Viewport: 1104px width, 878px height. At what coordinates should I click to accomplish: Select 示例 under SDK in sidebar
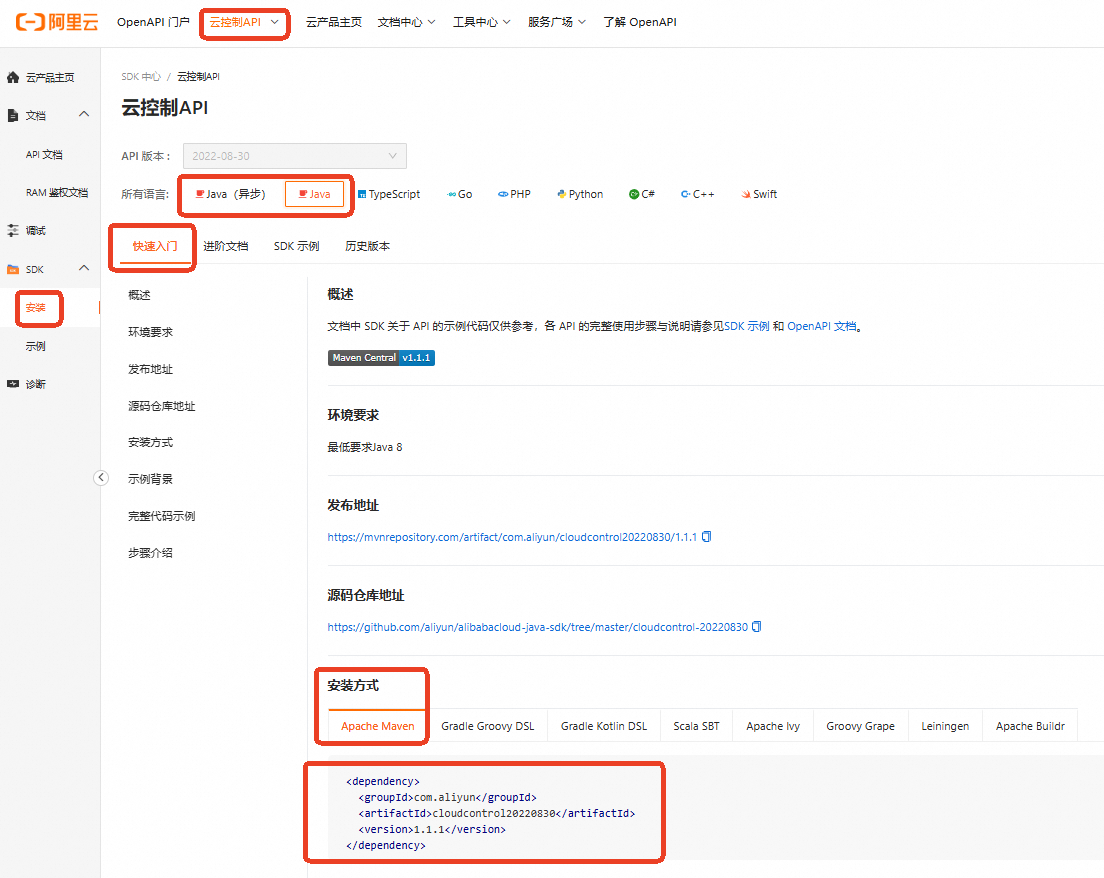(x=35, y=346)
